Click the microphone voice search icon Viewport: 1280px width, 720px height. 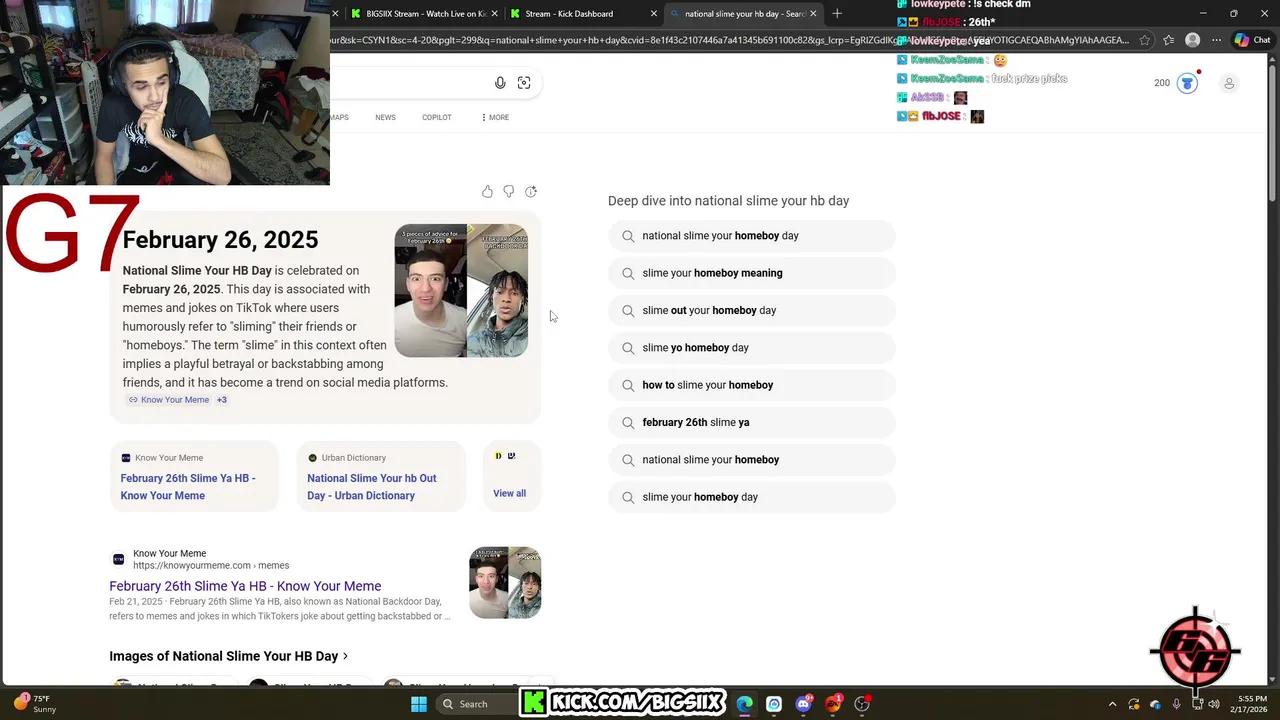point(500,83)
